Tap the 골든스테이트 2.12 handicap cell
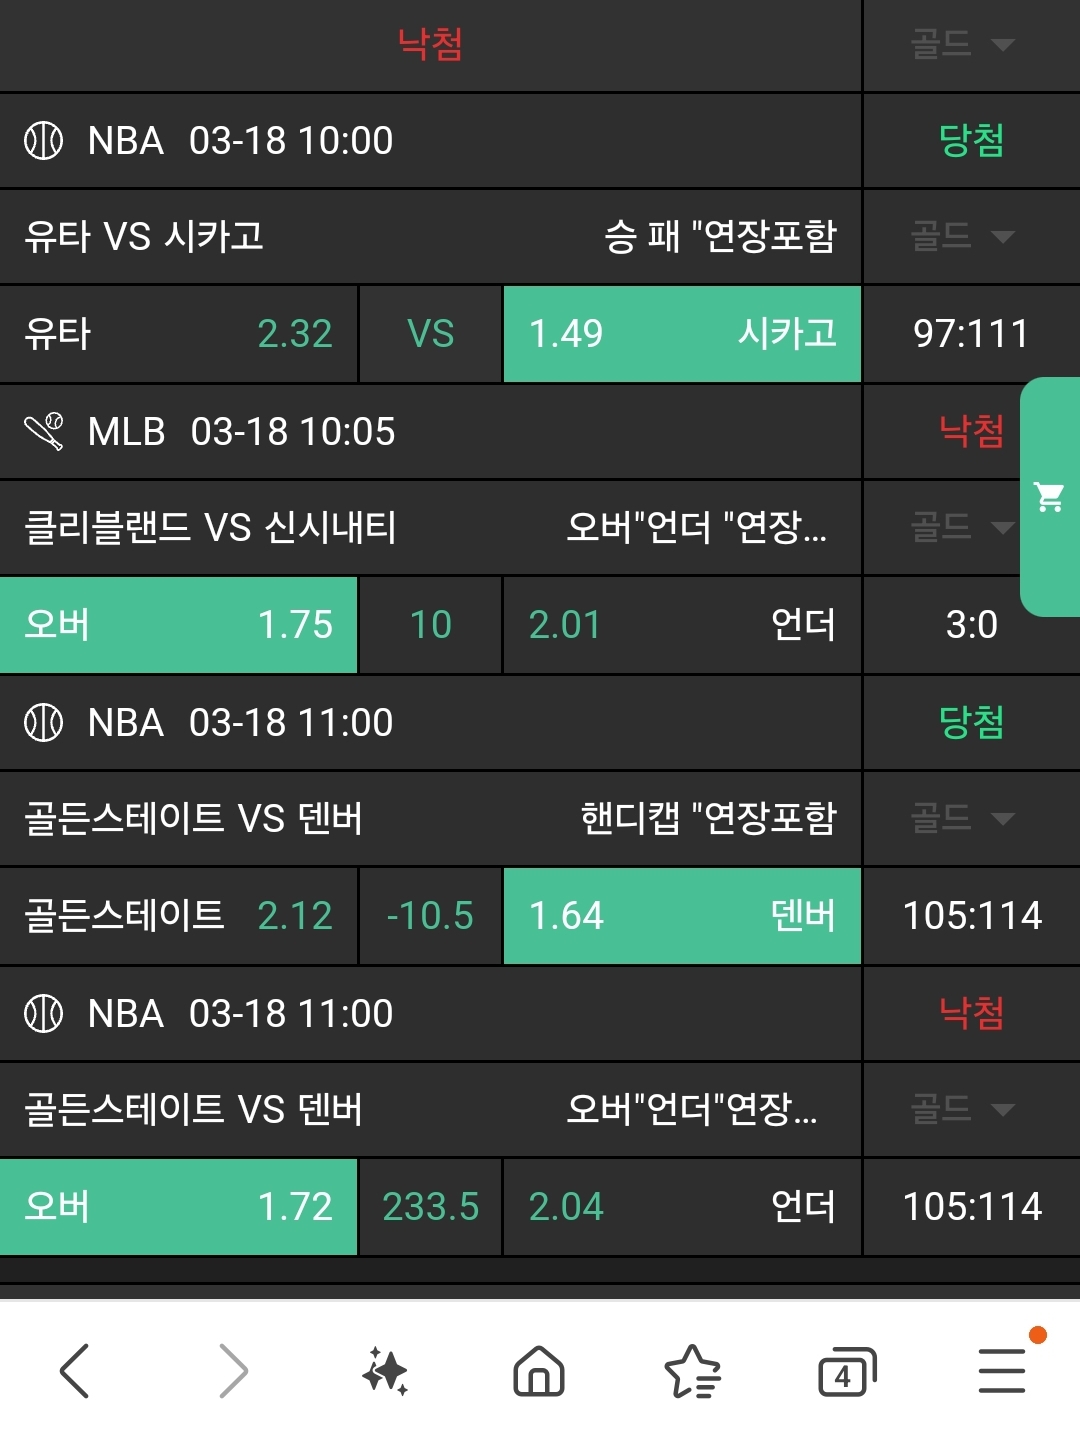 tap(178, 916)
